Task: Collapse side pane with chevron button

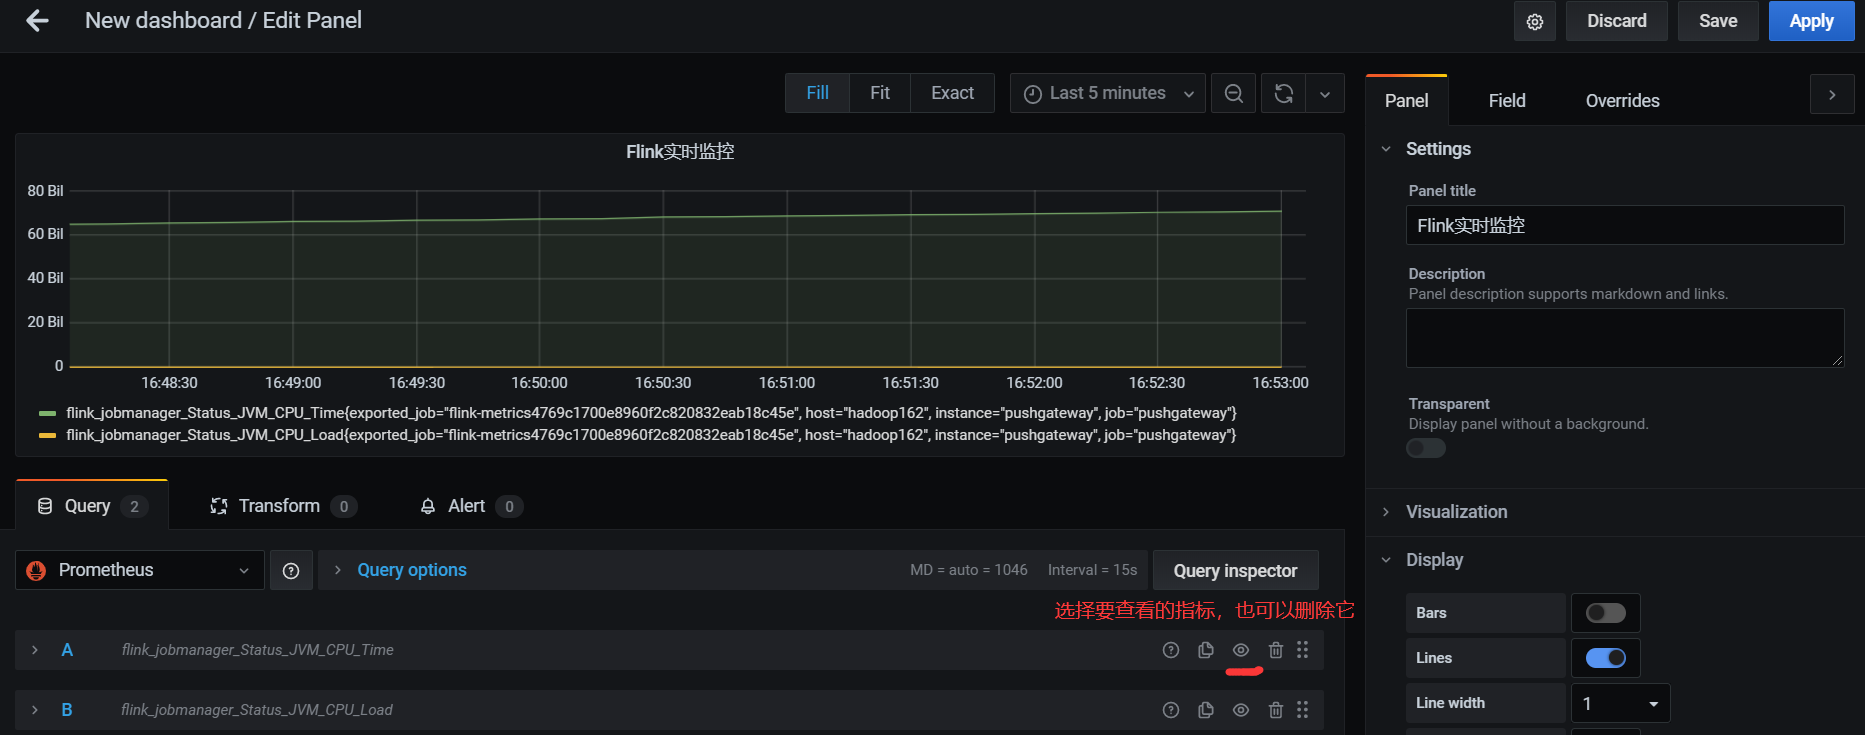Action: click(1832, 95)
